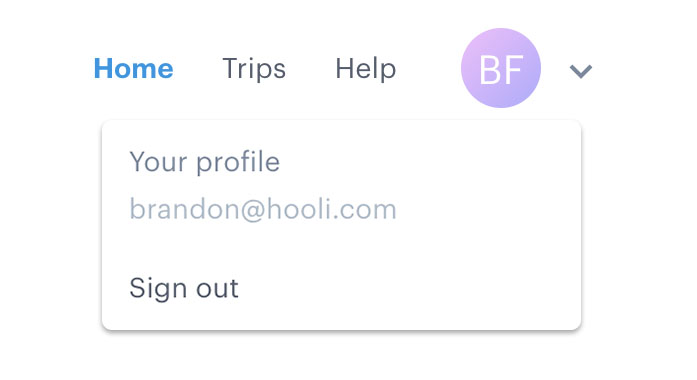Click the Help link in the header

pos(365,68)
